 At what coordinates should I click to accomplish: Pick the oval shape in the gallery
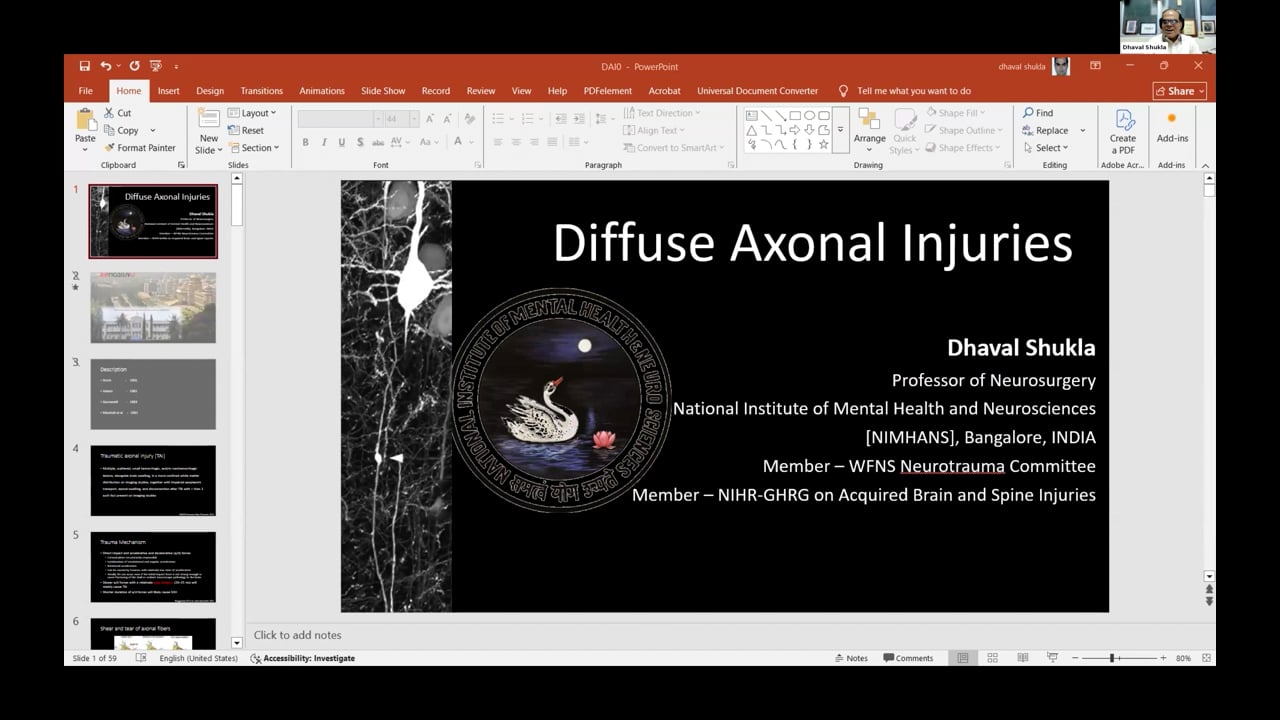[x=809, y=116]
